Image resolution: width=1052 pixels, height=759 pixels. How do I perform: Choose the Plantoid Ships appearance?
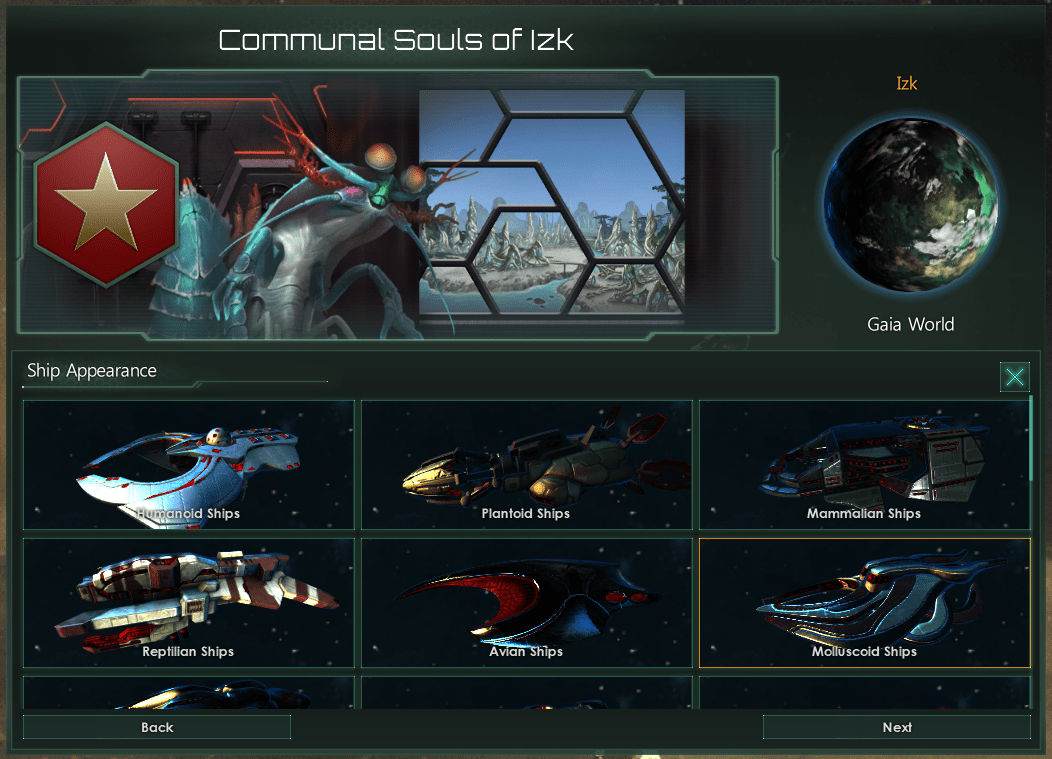[x=527, y=465]
